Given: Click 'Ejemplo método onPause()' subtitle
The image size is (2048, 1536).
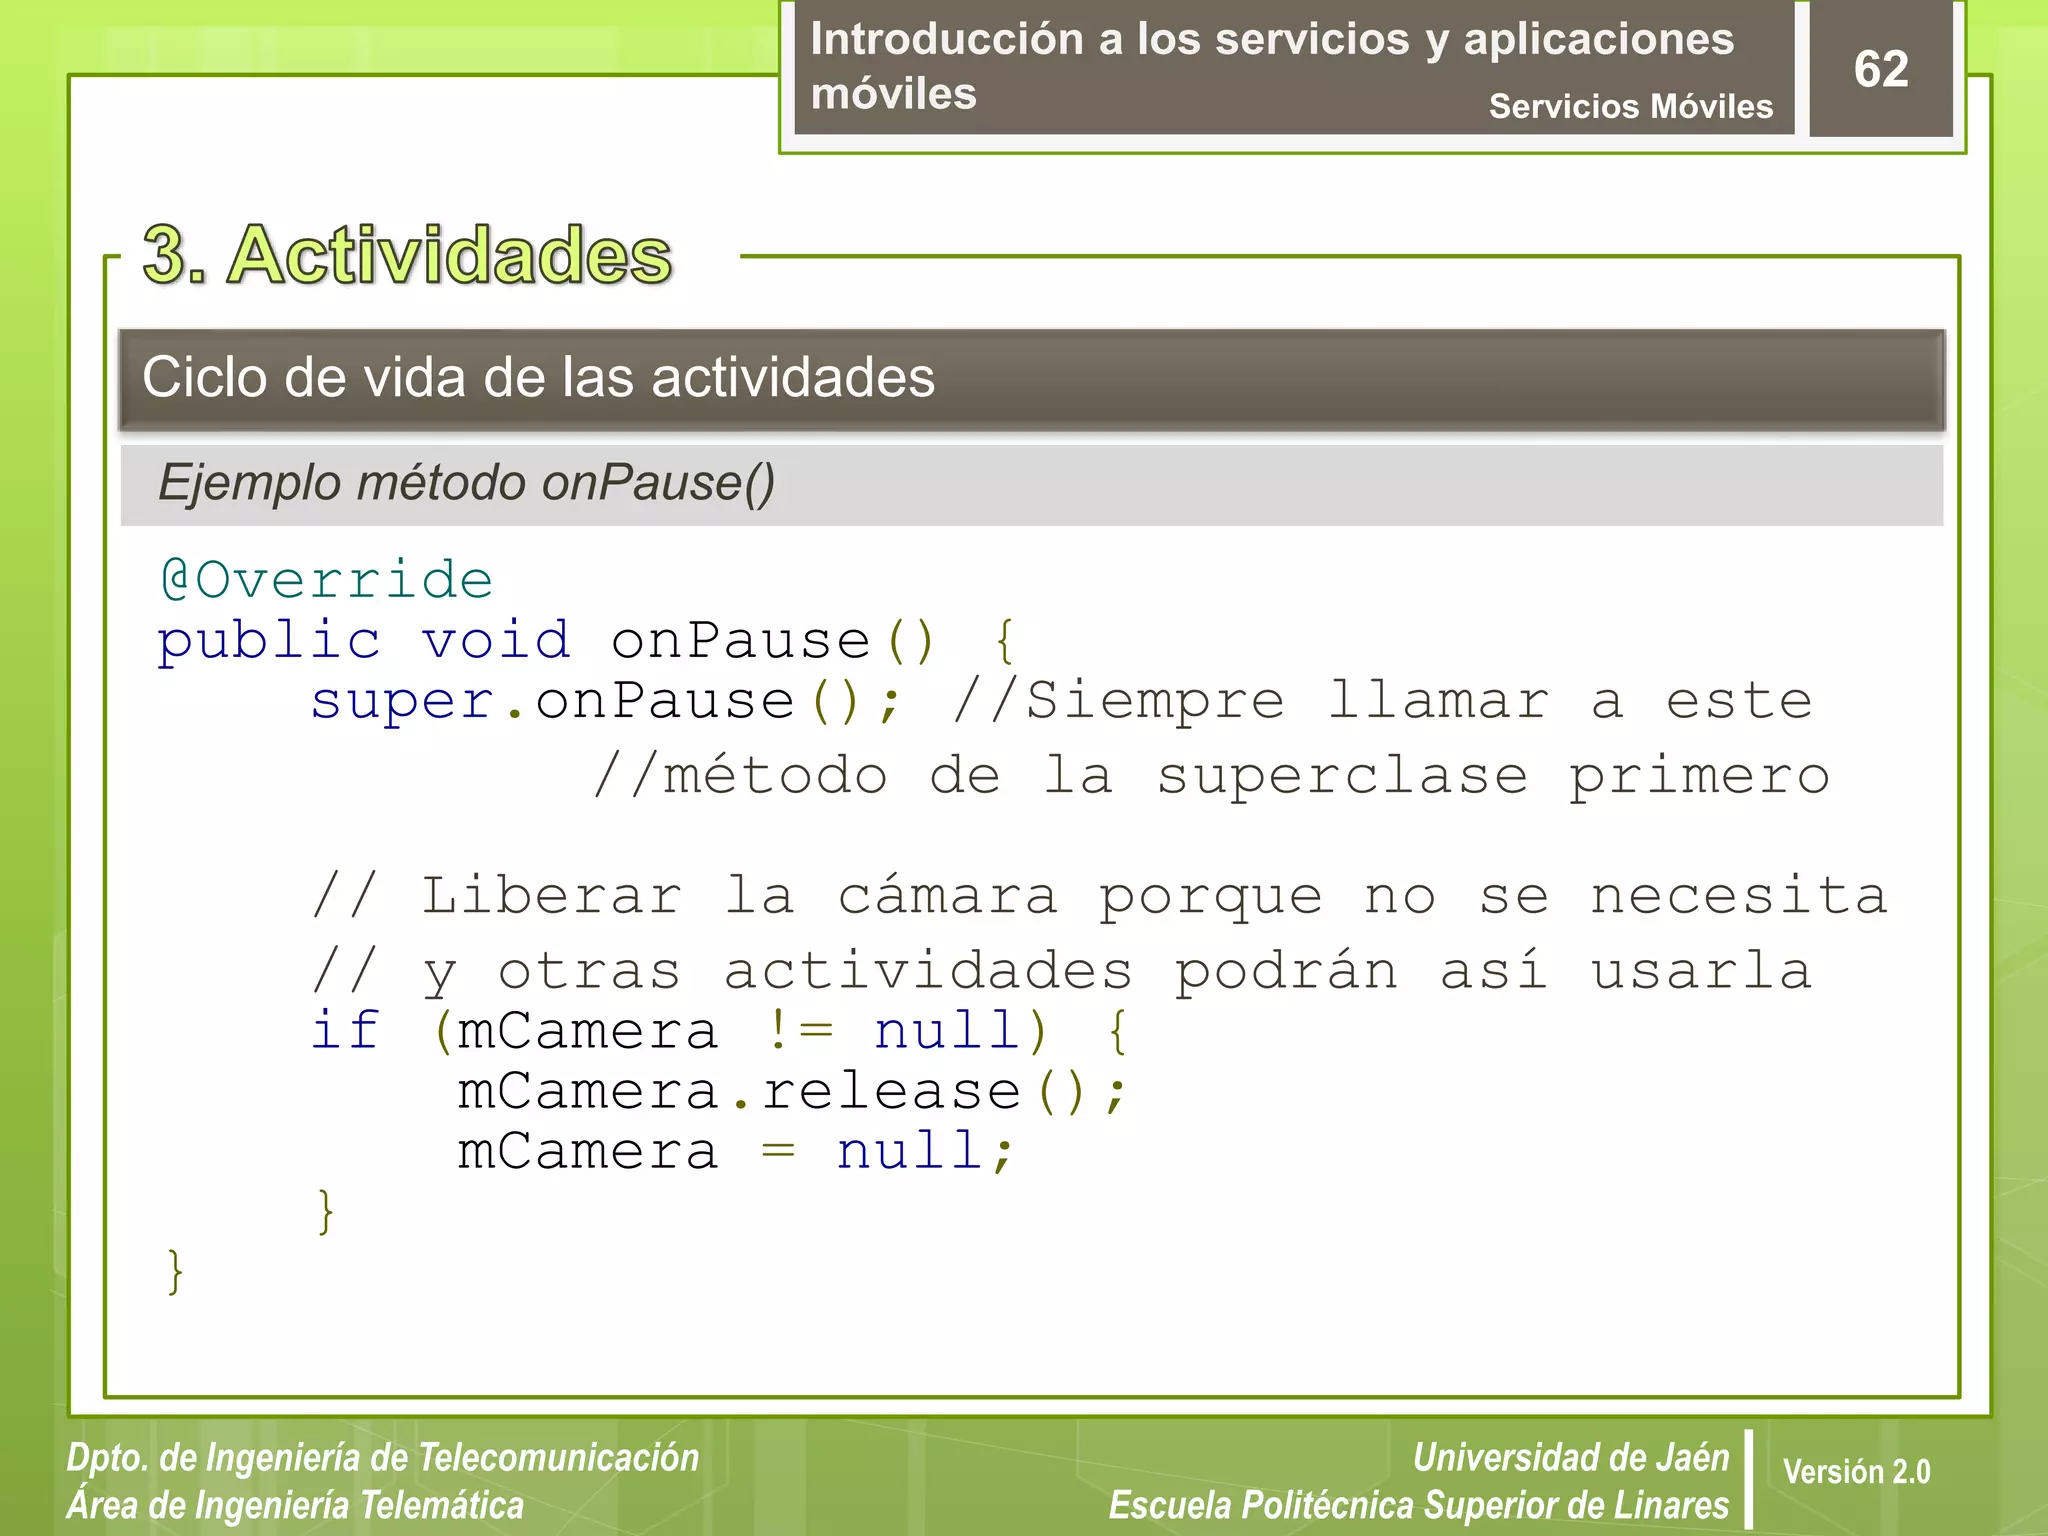Looking at the screenshot, I should (x=466, y=482).
